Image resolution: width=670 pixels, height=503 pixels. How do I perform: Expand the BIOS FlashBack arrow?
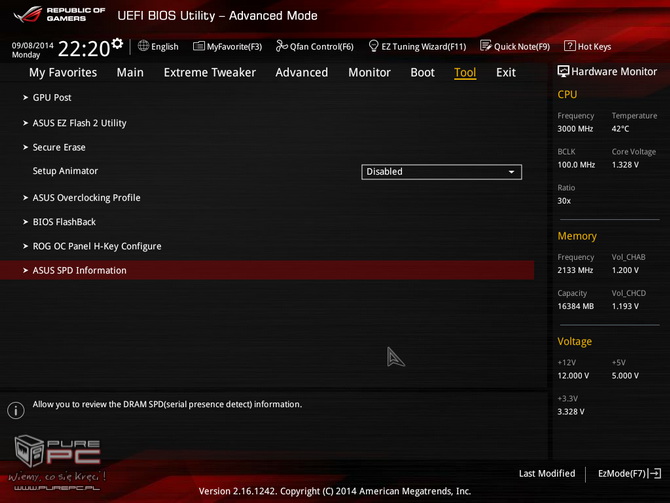25,222
